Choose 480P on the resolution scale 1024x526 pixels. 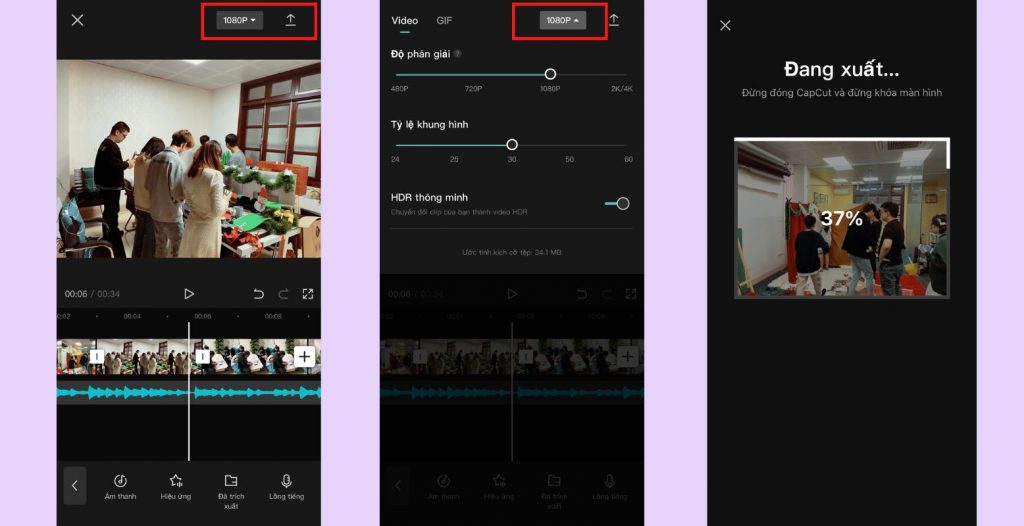pyautogui.click(x=399, y=89)
